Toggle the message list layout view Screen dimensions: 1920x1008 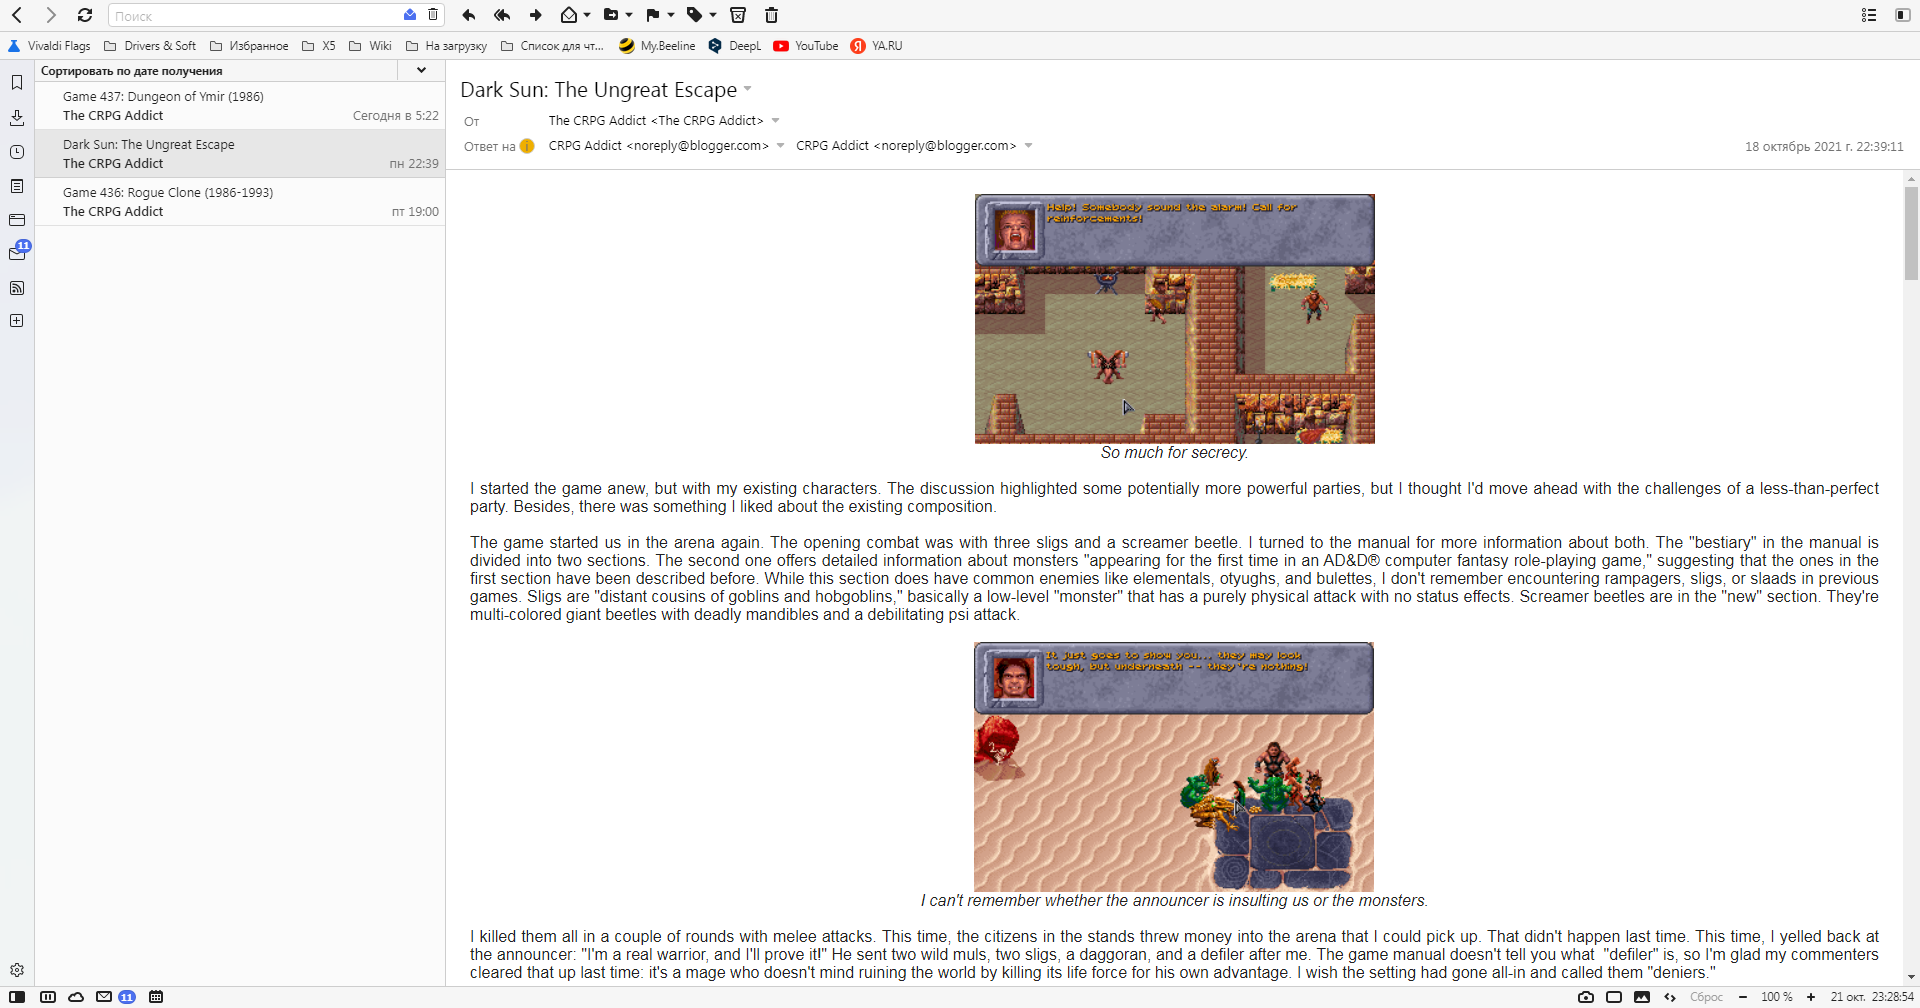[1869, 15]
